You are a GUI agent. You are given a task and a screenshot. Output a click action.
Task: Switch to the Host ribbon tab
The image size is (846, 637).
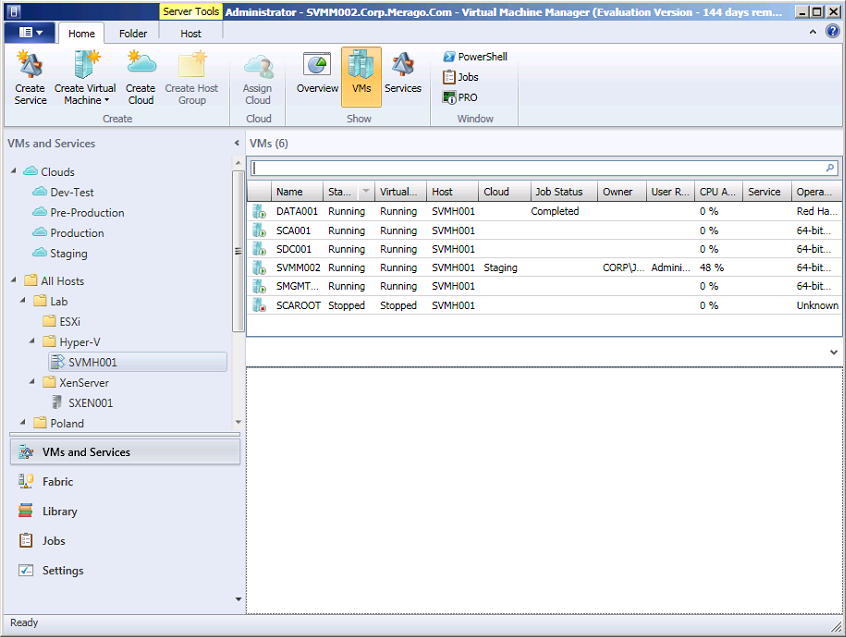pyautogui.click(x=190, y=33)
